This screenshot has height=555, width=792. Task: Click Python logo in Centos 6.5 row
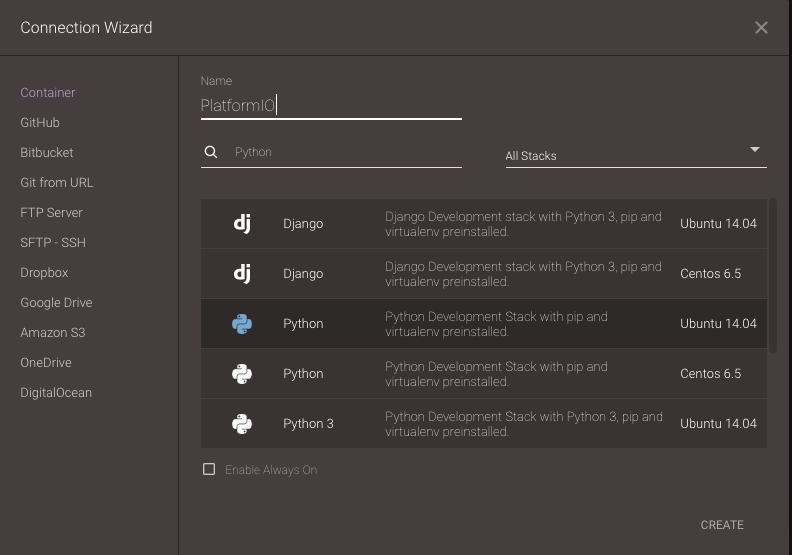[242, 374]
